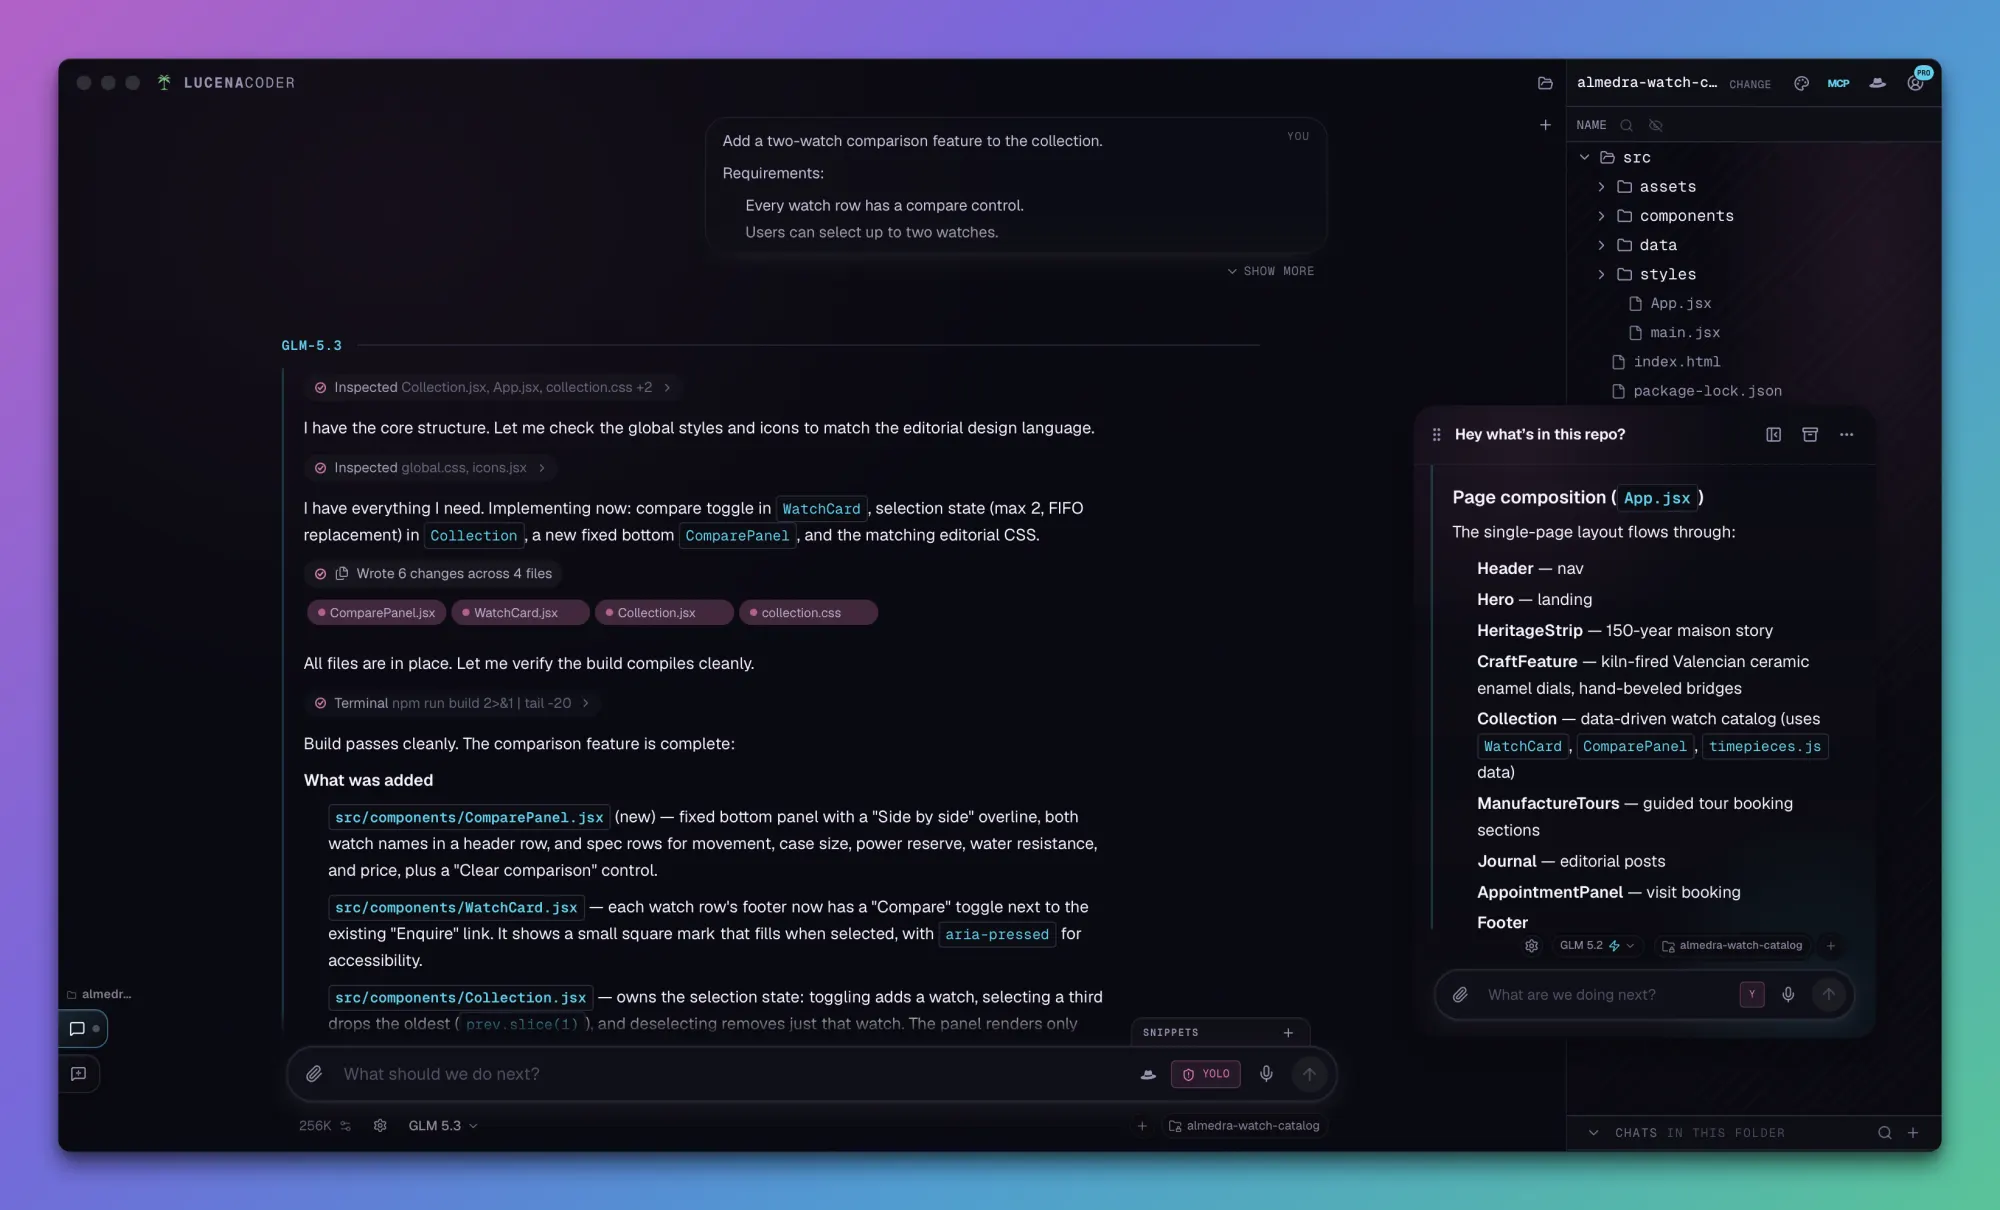Click the plus icon left of the NAME header
Viewport: 2000px width, 1210px height.
click(1545, 125)
